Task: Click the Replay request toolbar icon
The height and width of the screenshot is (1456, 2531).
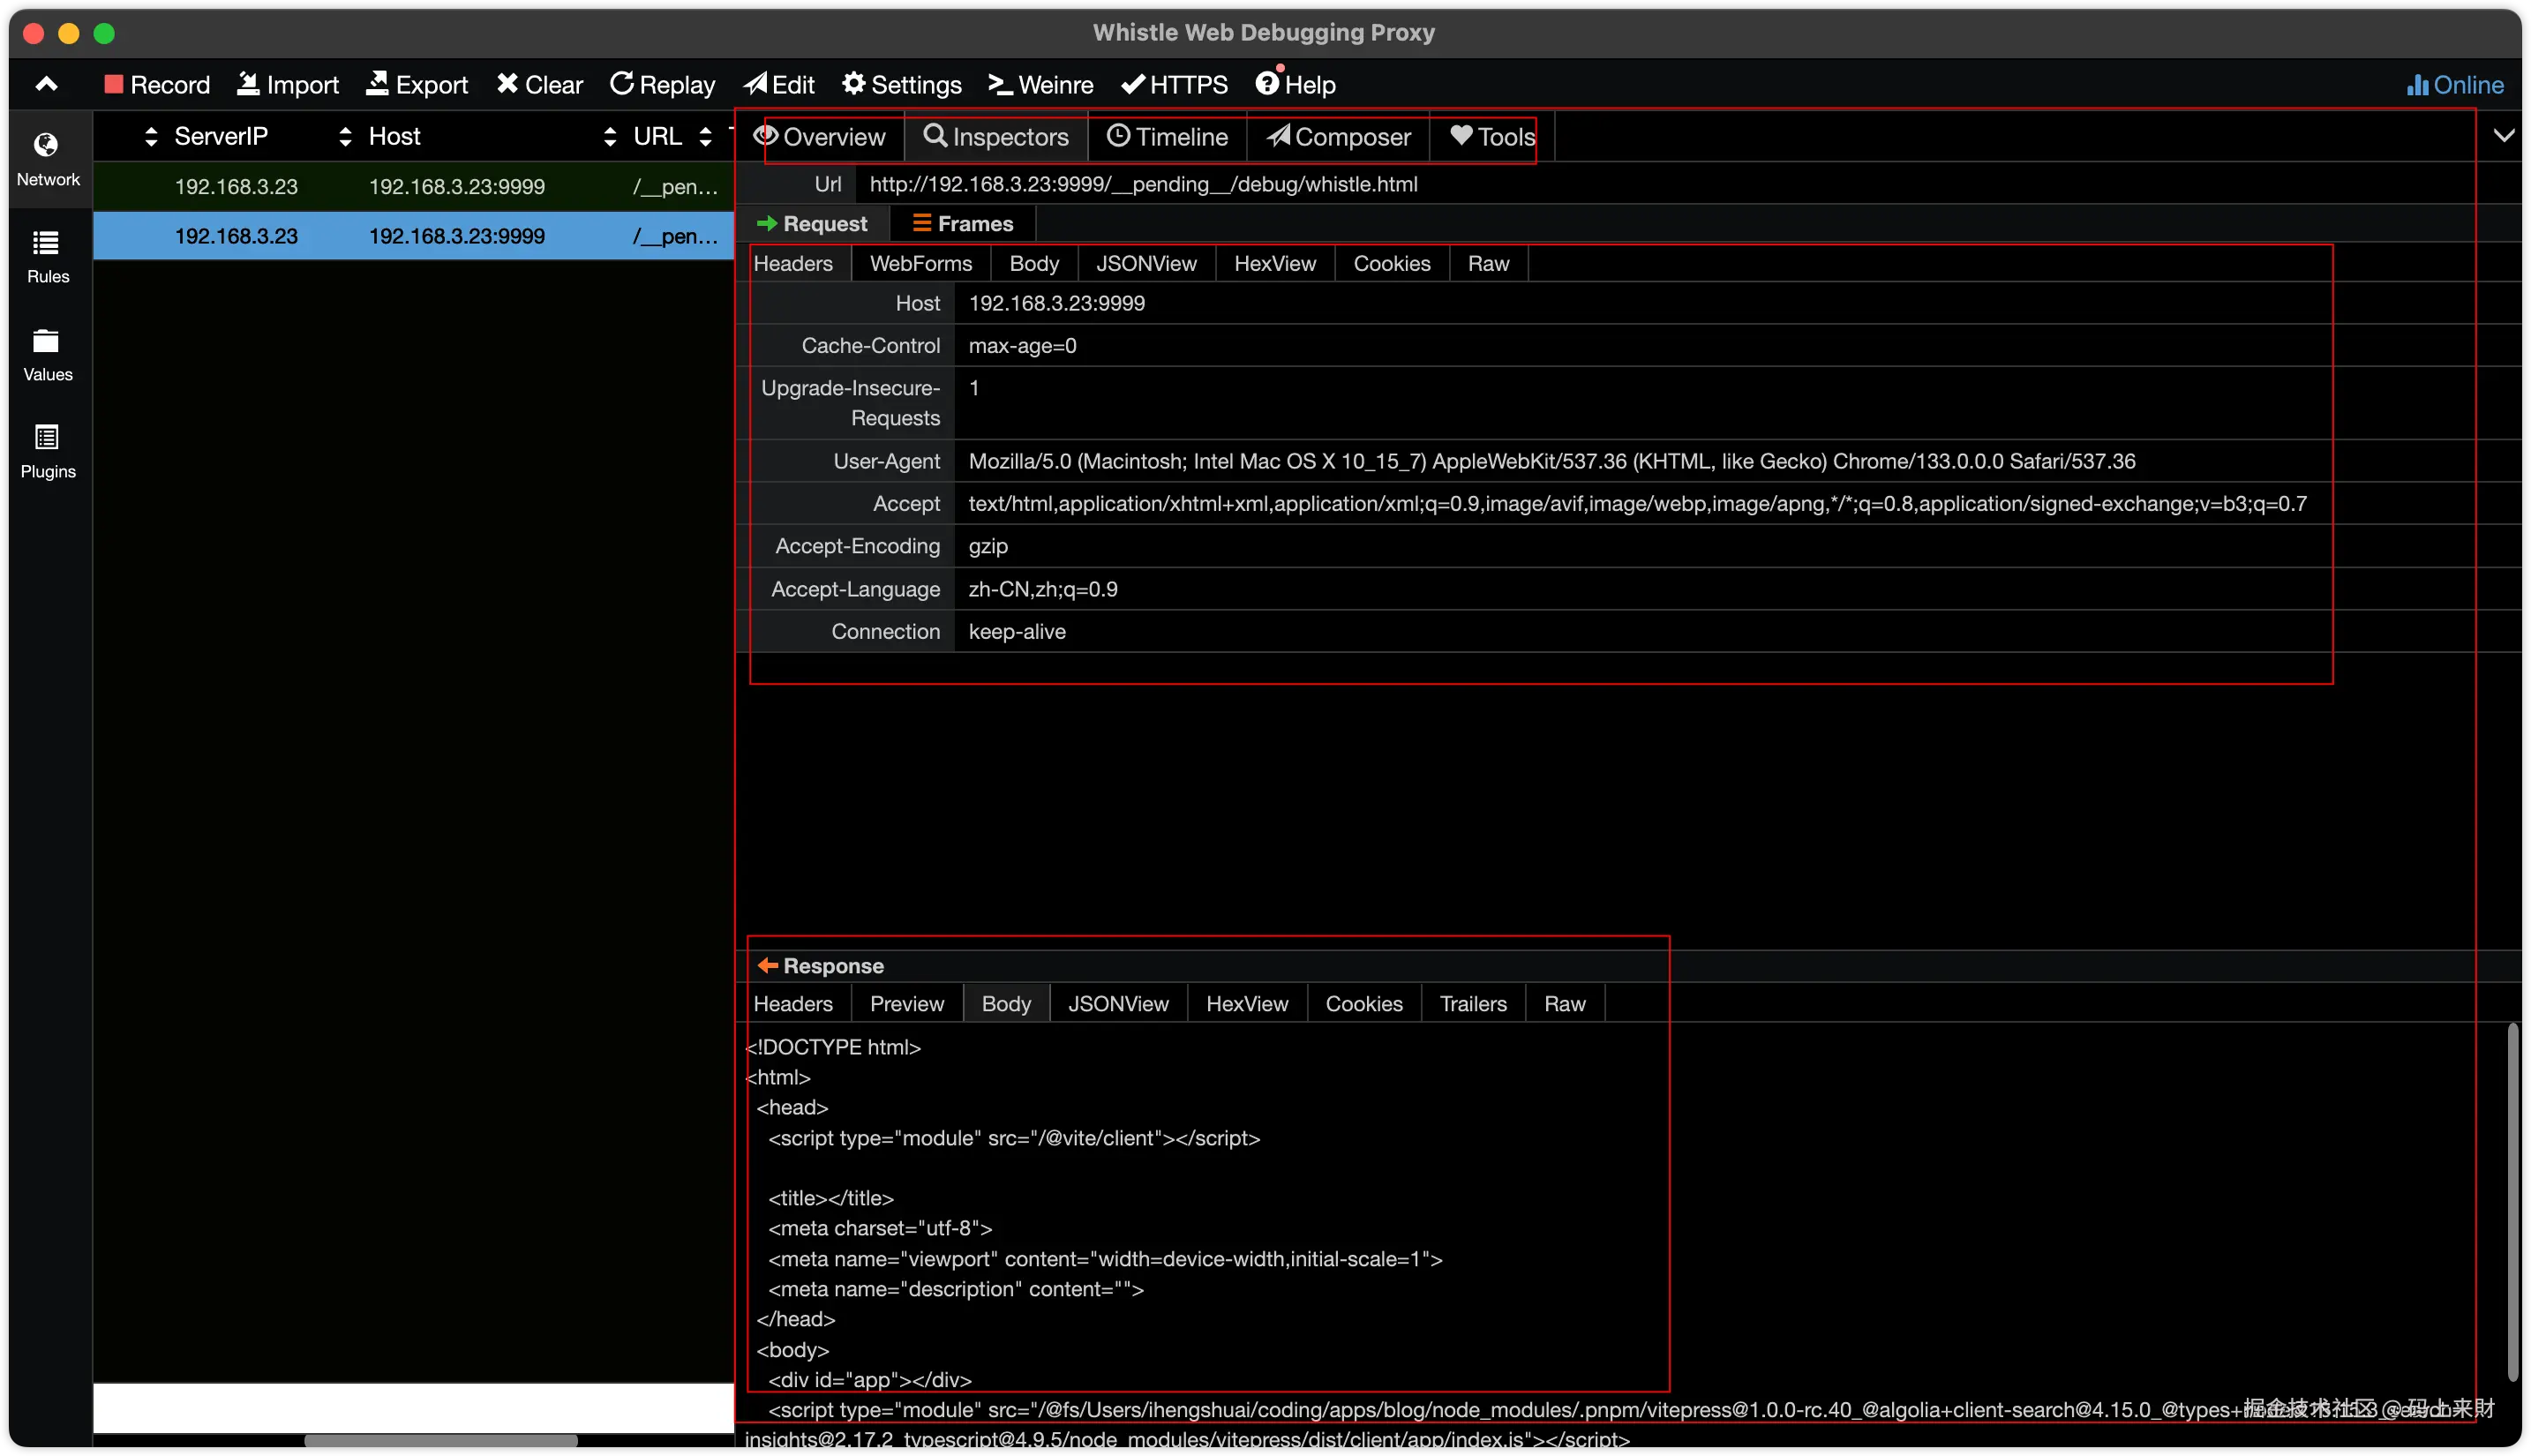Action: [621, 84]
